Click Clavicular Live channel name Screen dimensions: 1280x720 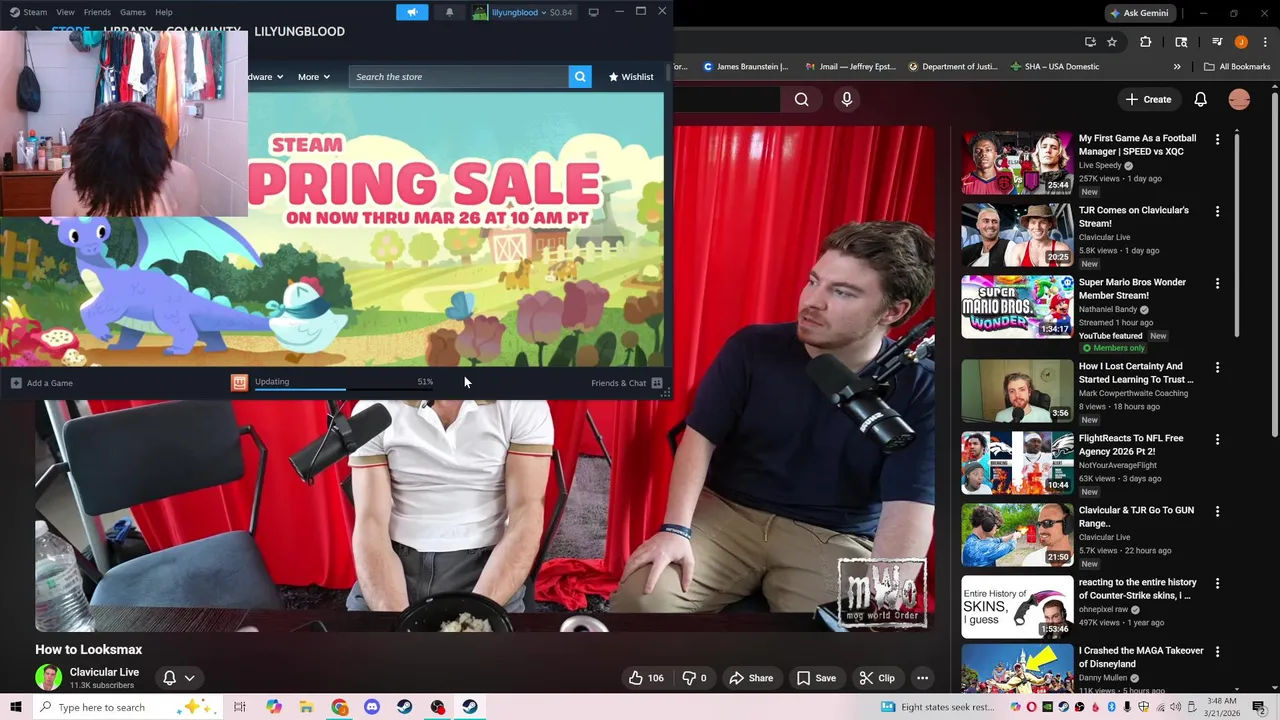pyautogui.click(x=104, y=672)
